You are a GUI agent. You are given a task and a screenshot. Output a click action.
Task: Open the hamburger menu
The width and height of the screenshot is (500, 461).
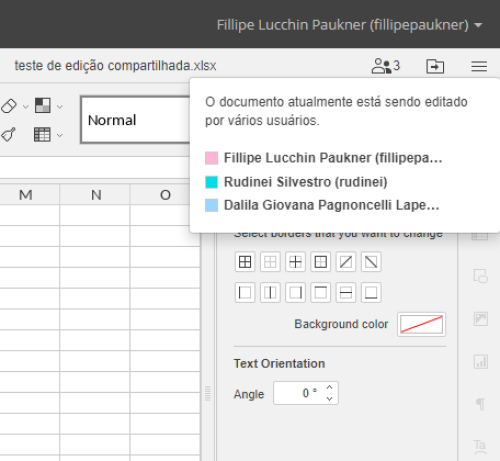coord(479,66)
